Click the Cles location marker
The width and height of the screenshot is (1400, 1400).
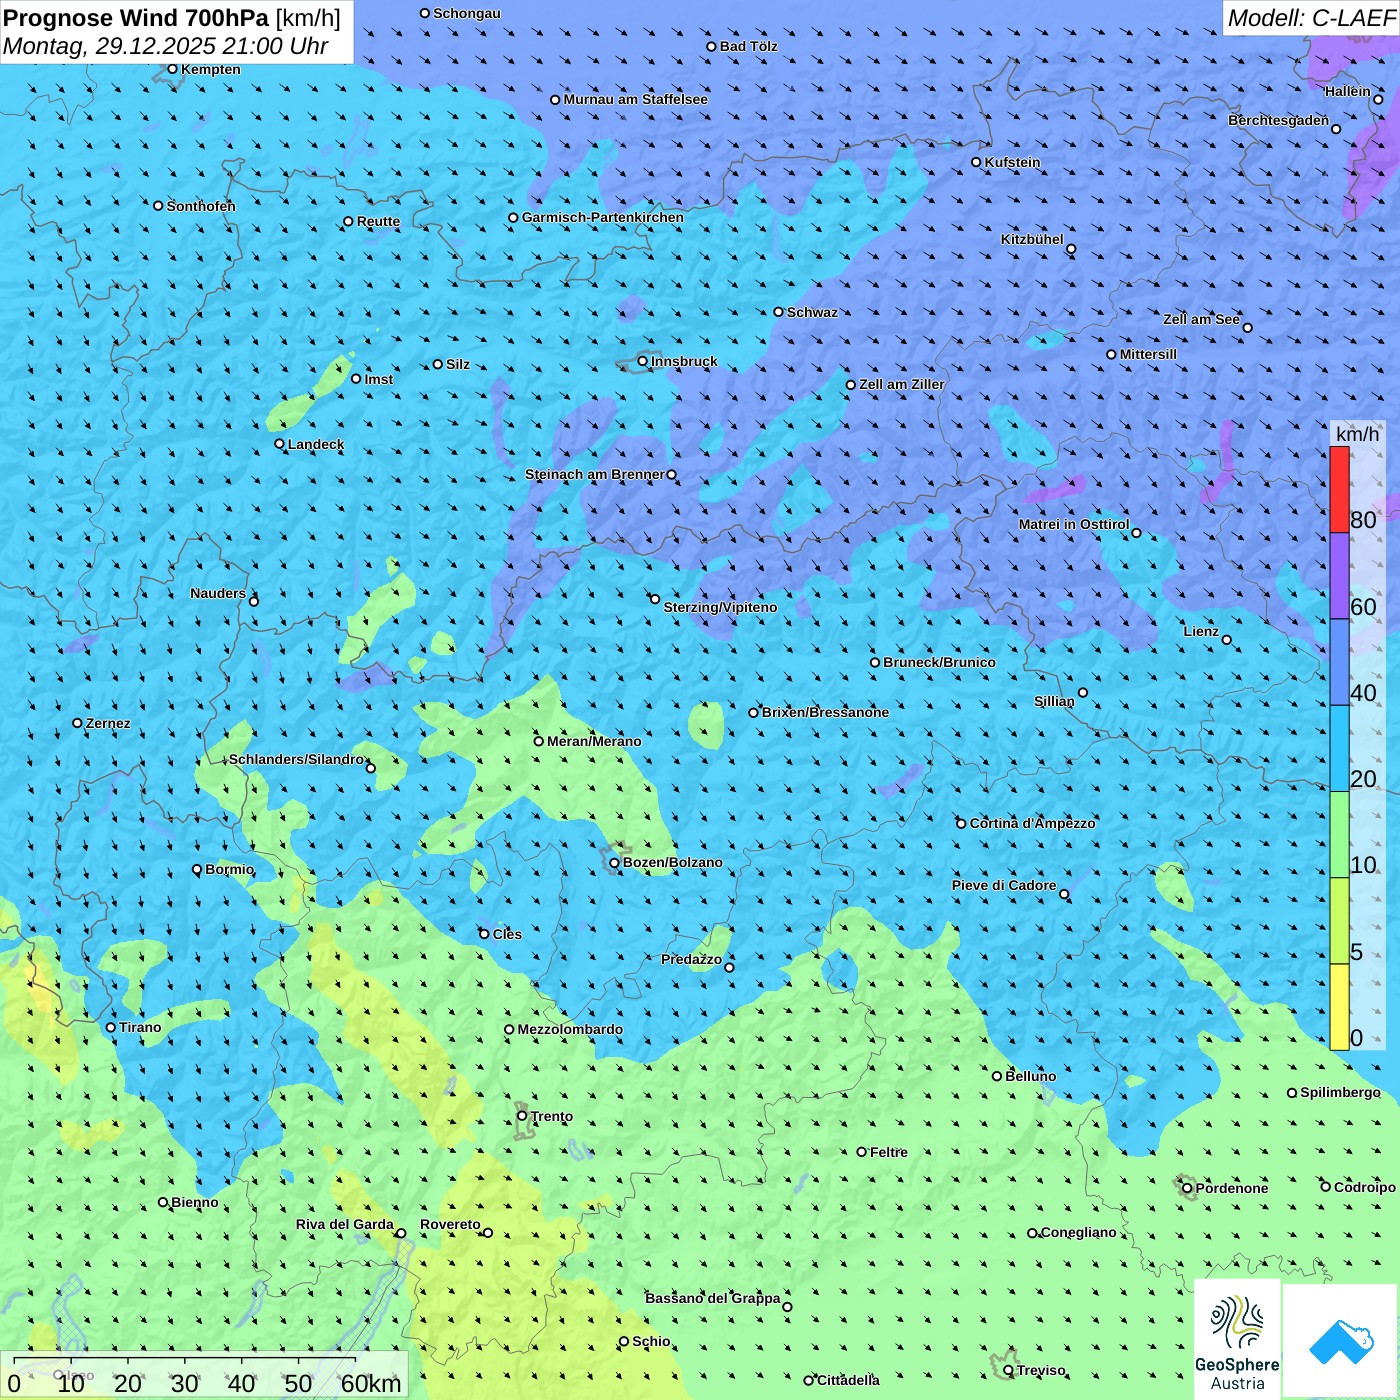point(484,934)
